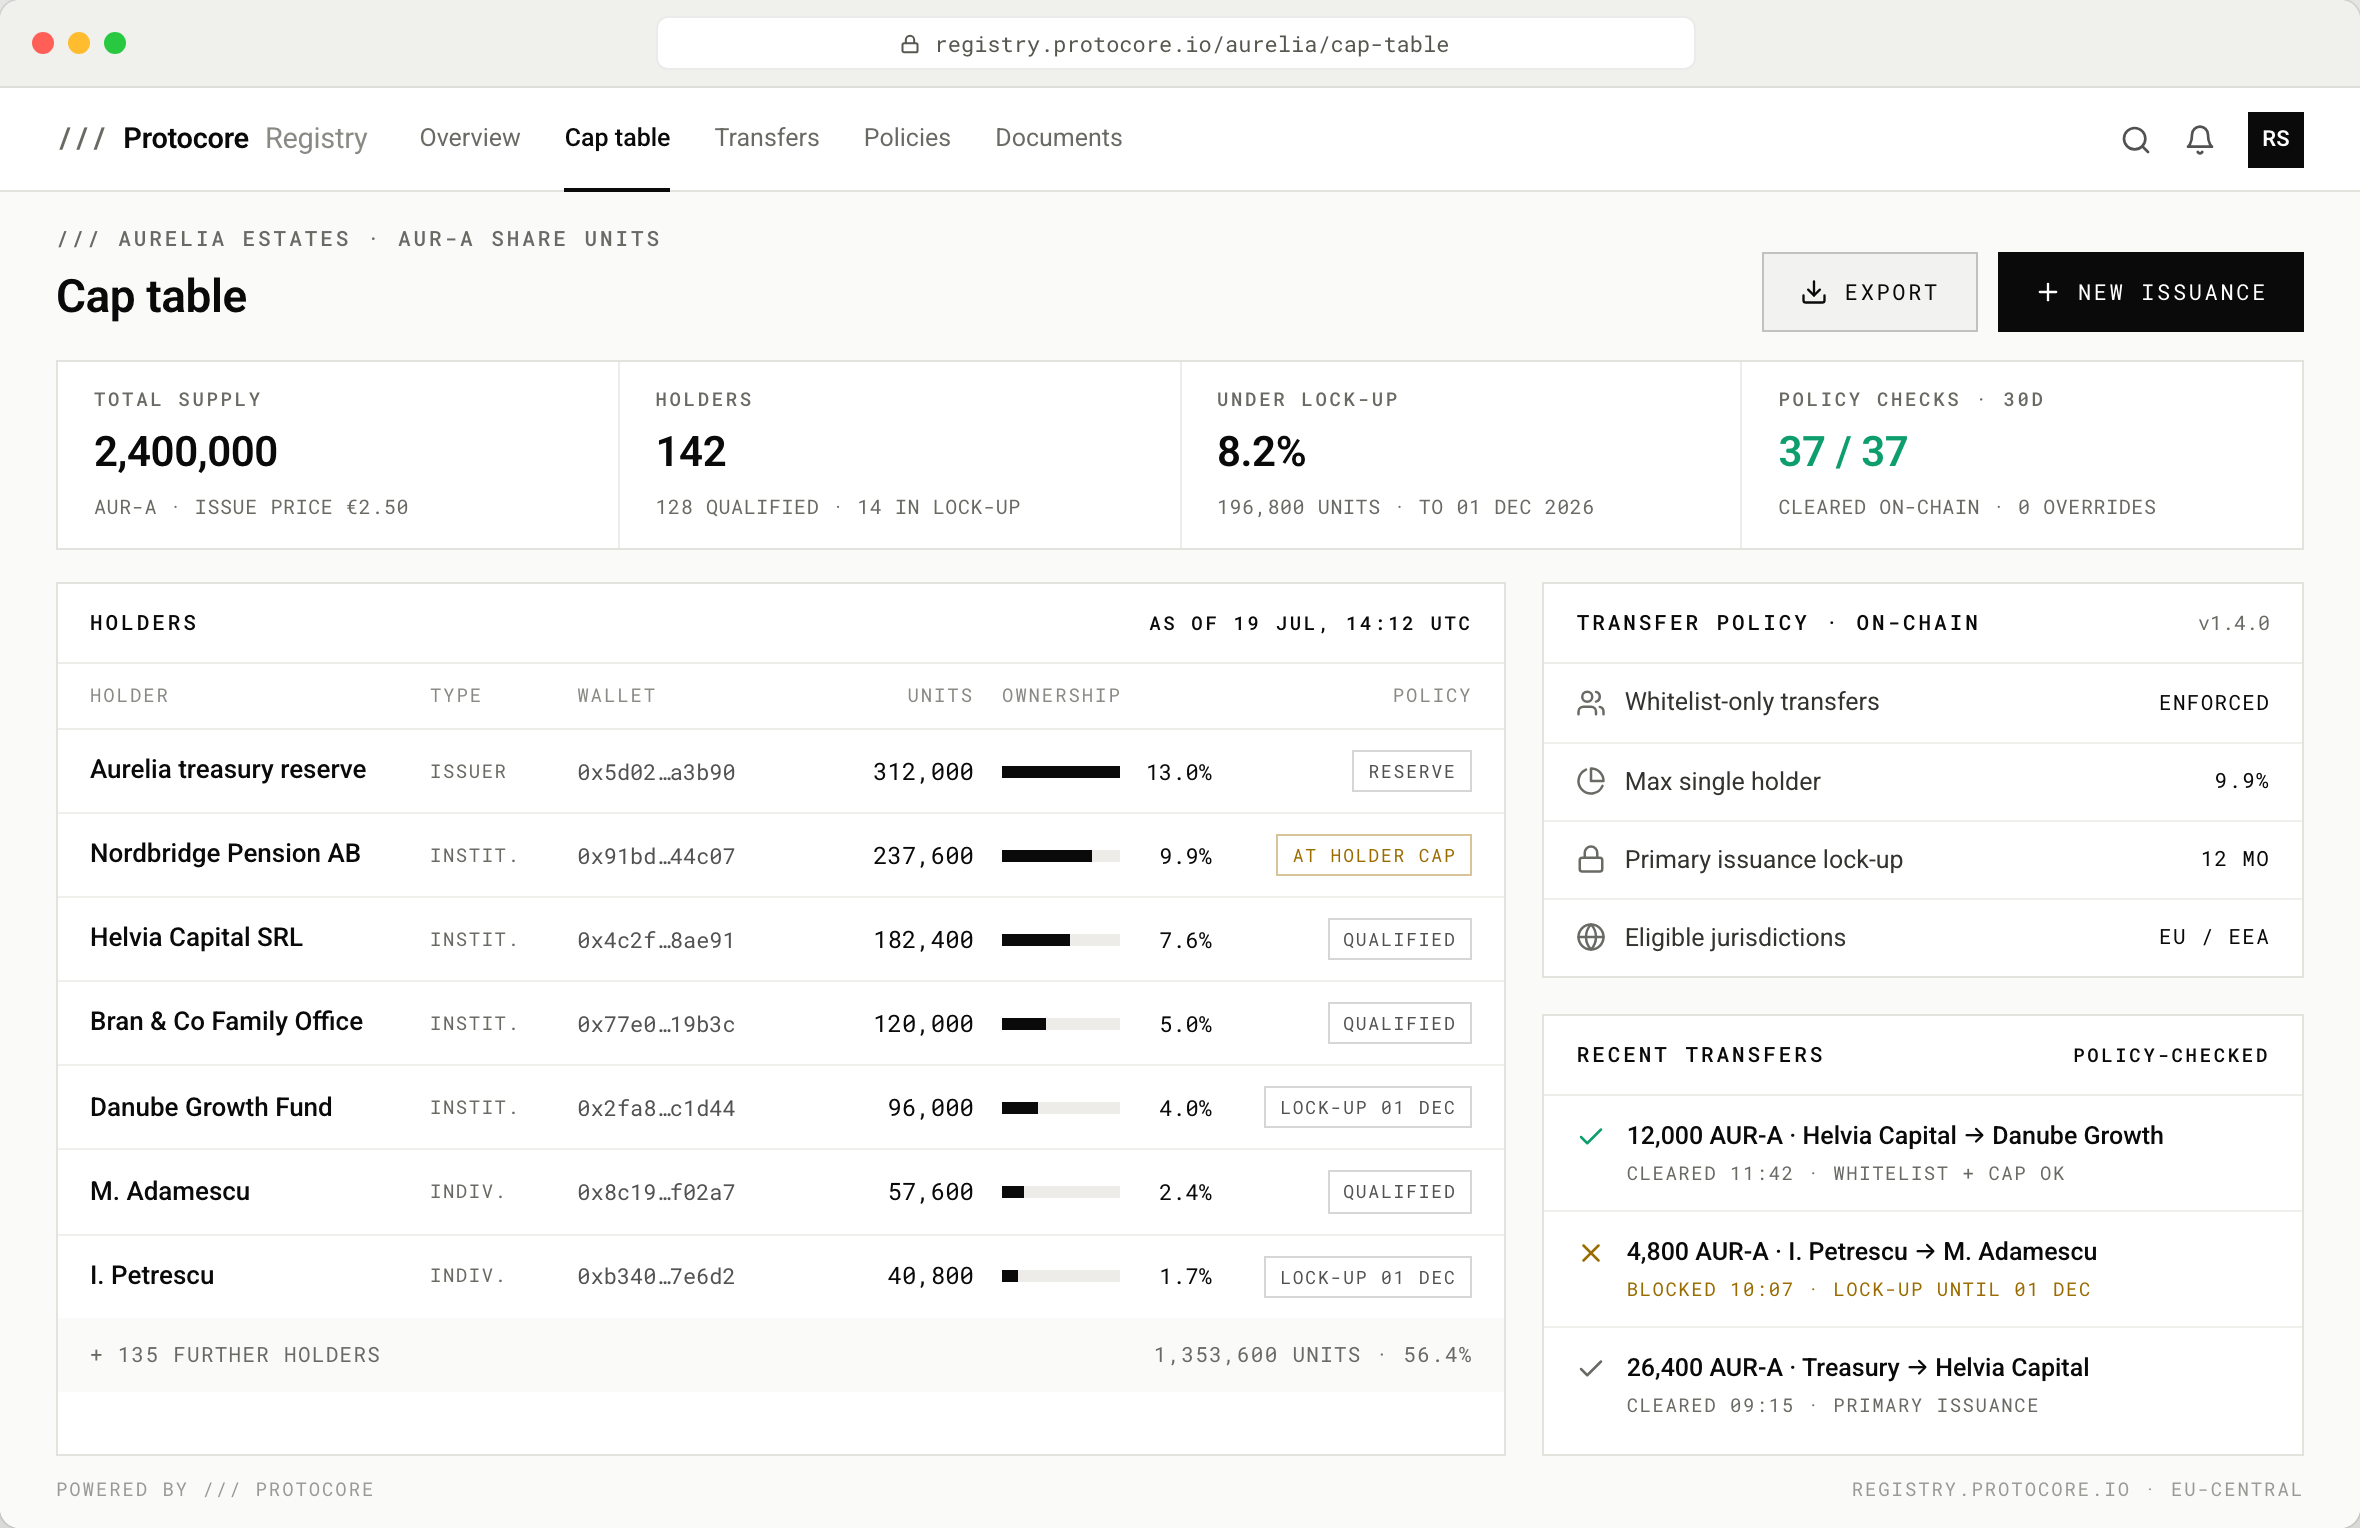Open search via the magnifier icon
This screenshot has height=1528, width=2360.
point(2135,140)
